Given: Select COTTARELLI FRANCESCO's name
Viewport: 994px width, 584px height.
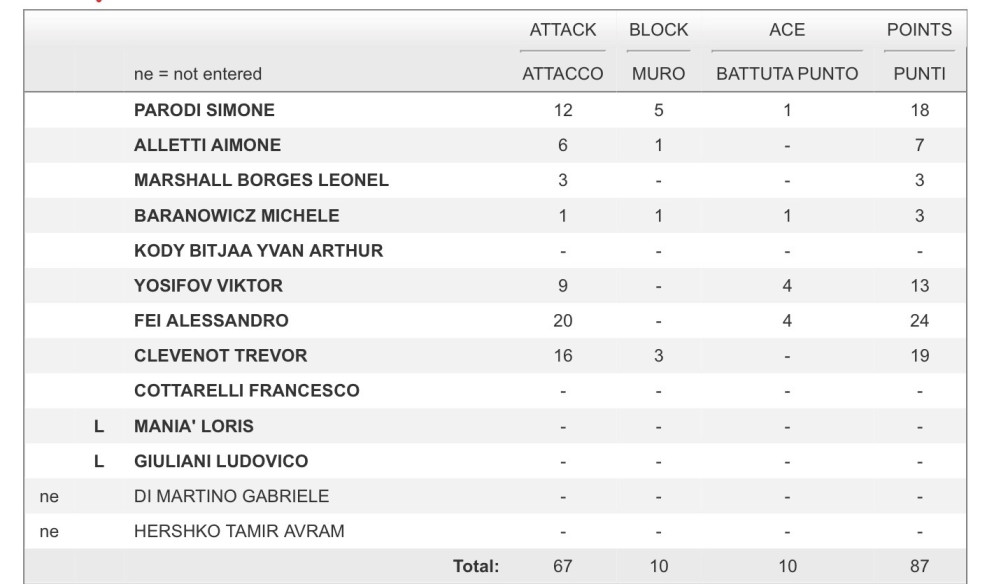Looking at the screenshot, I should coord(246,391).
